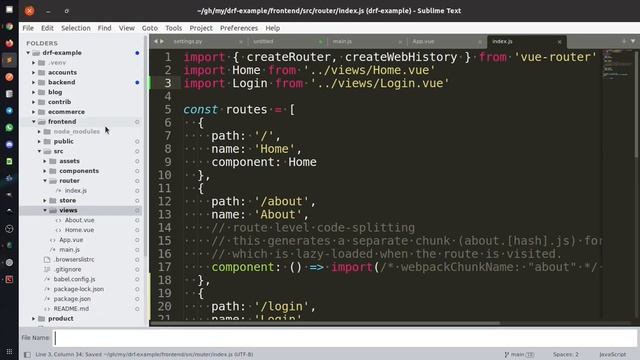Switch to the settings.py tab
The height and width of the screenshot is (360, 640).
tap(207, 42)
